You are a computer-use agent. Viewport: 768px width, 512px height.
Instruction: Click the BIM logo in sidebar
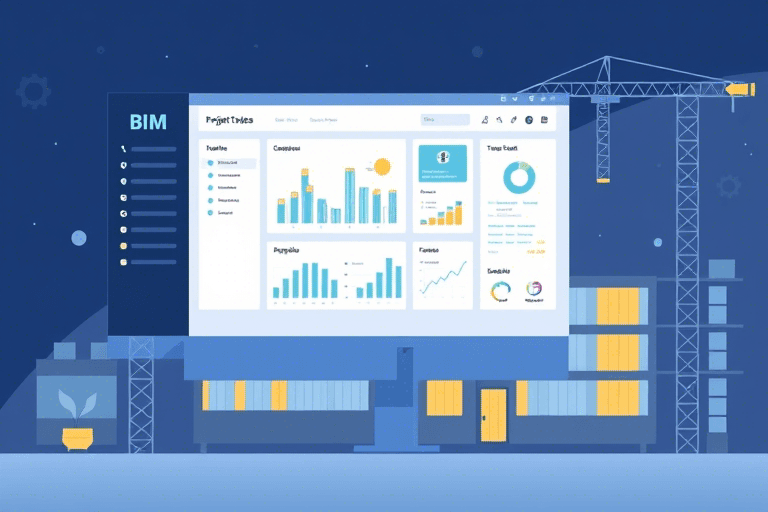click(x=148, y=122)
